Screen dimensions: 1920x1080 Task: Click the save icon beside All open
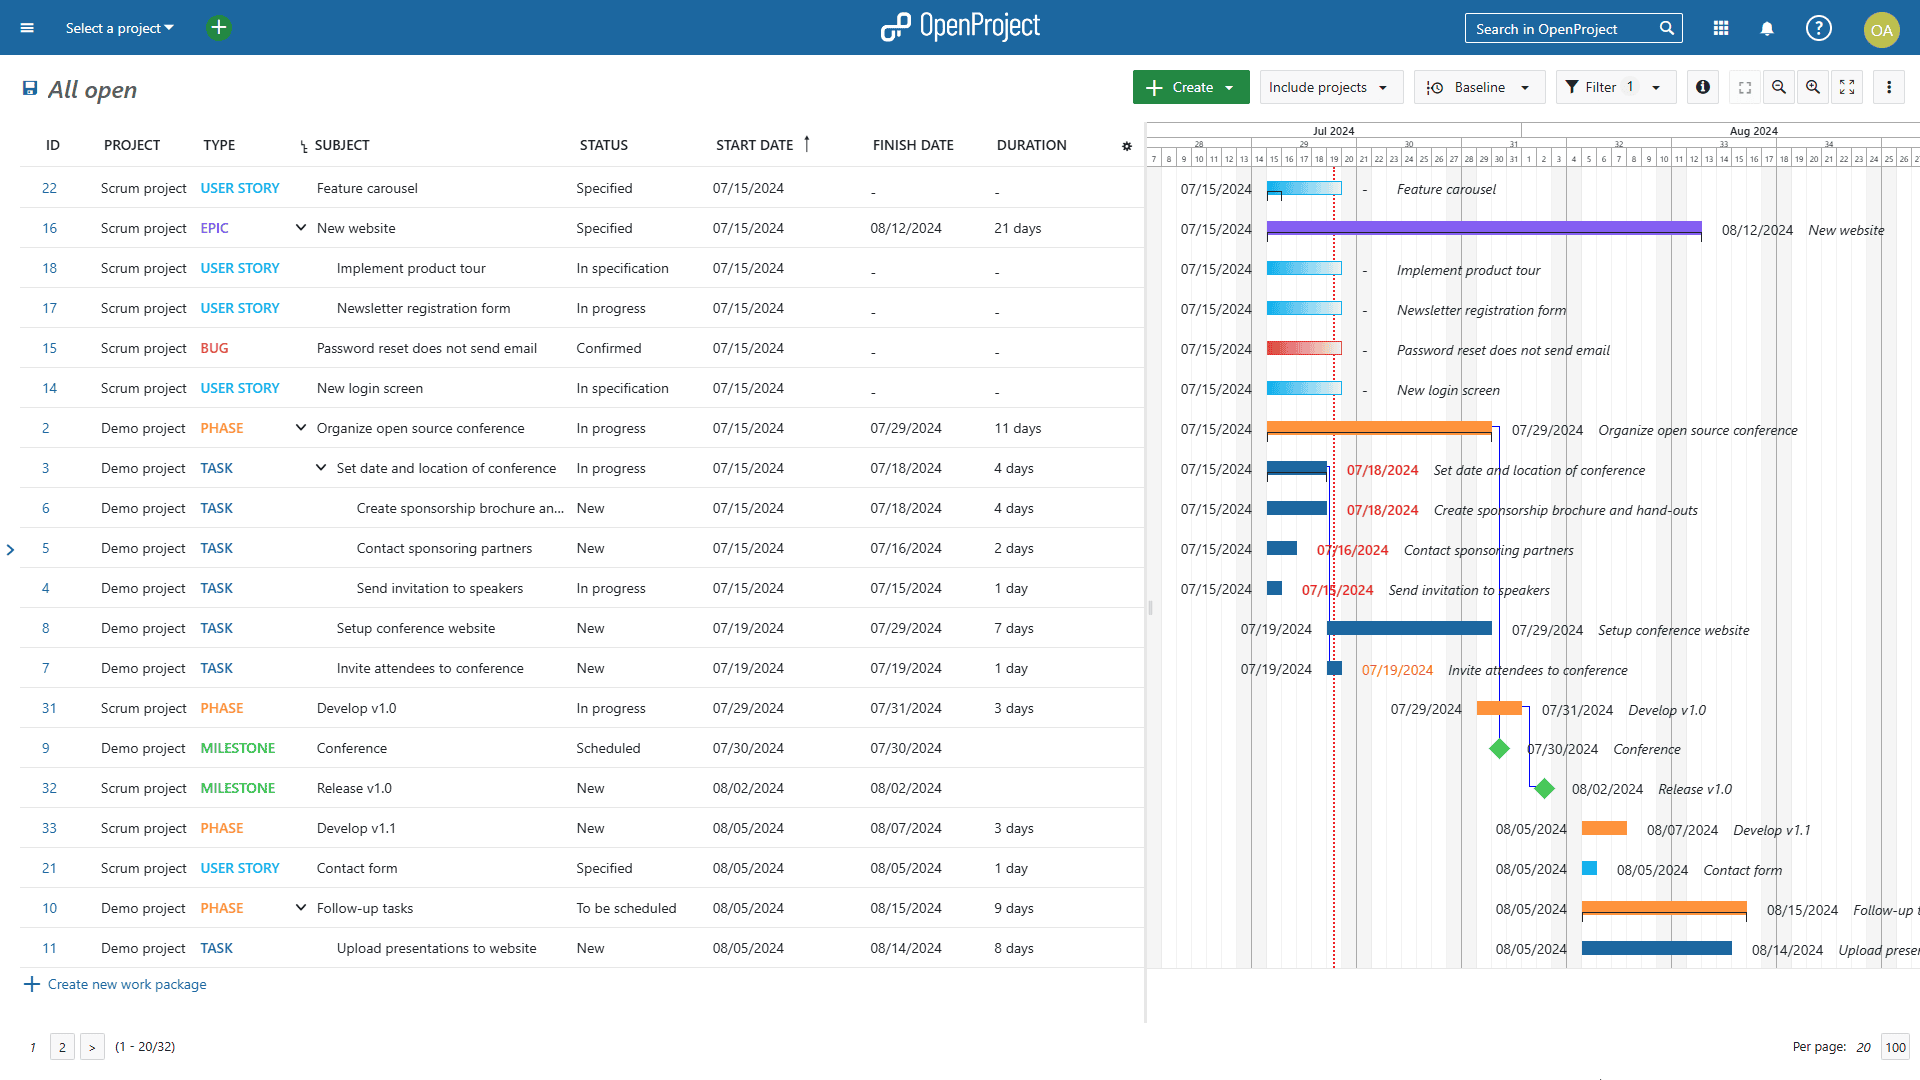30,89
